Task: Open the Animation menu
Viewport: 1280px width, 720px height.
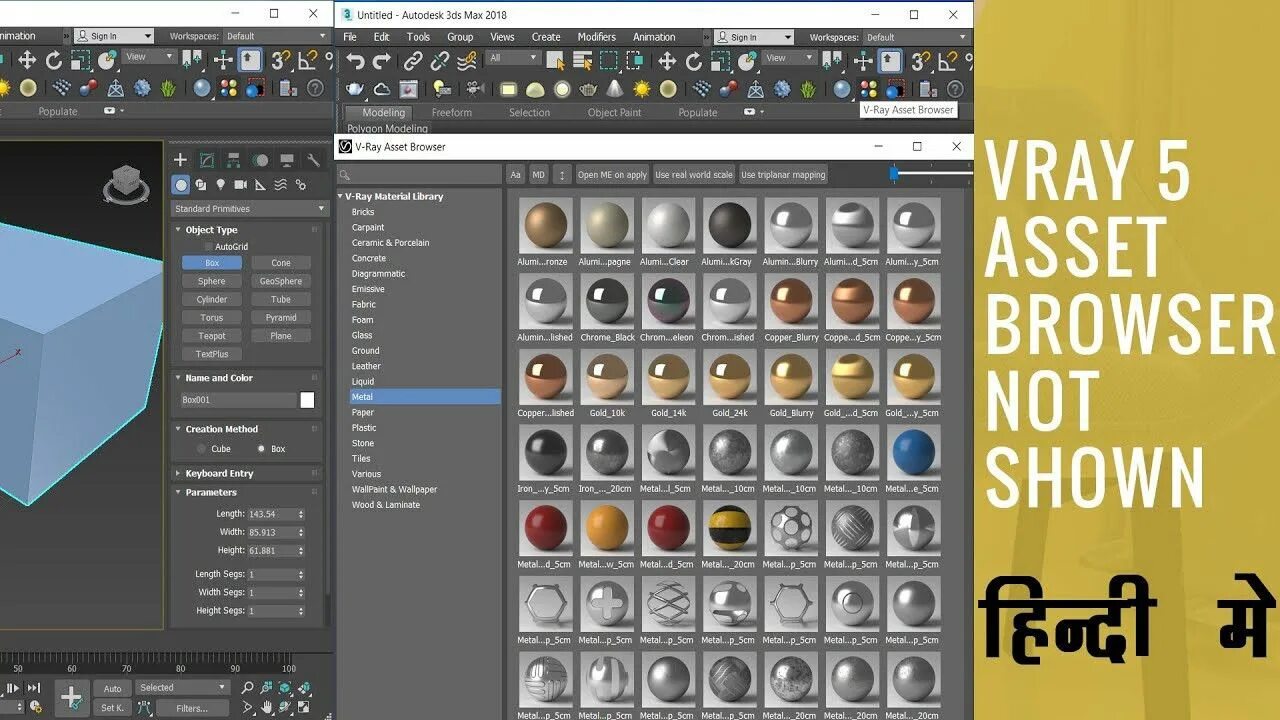Action: pos(654,37)
